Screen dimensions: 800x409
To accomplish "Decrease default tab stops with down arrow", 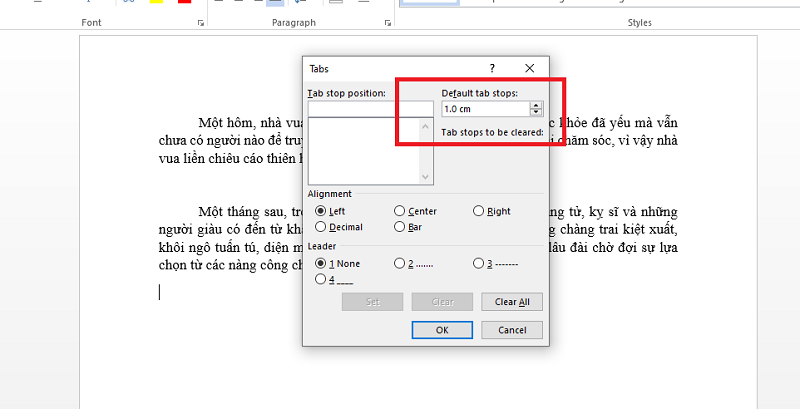I will [x=536, y=112].
